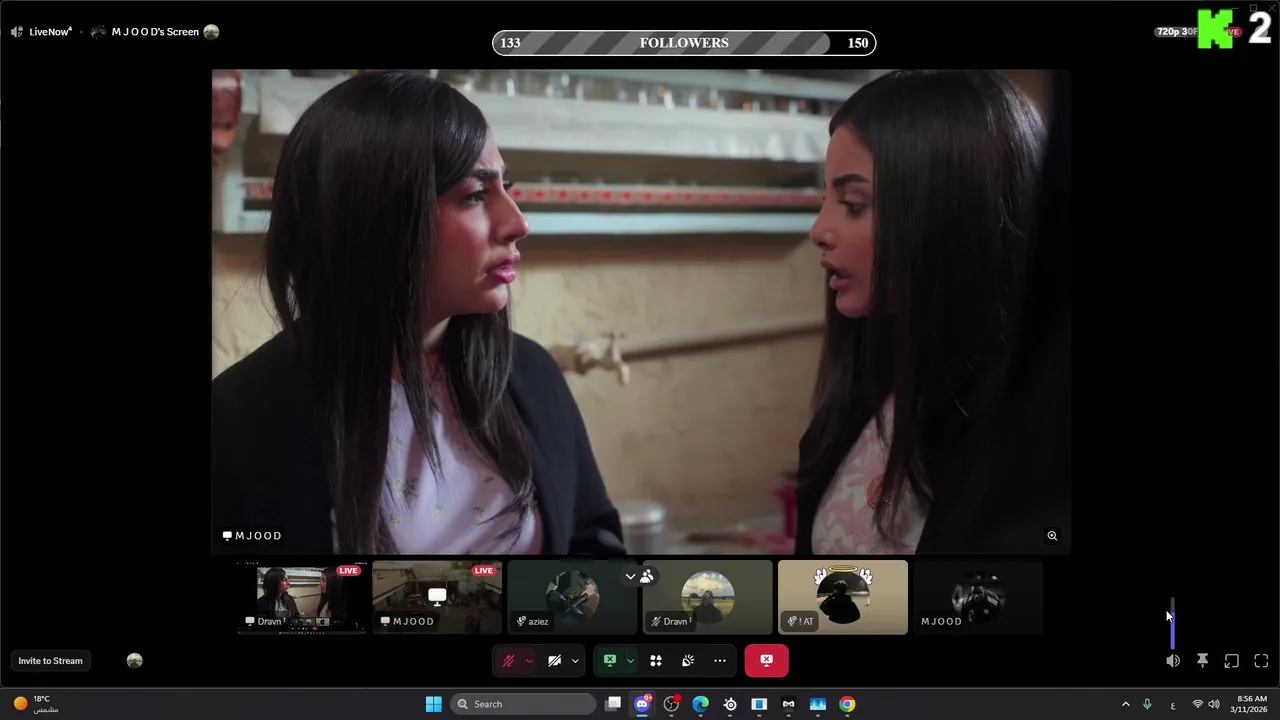Open OBS Studio from the taskbar
The width and height of the screenshot is (1280, 720).
click(672, 704)
